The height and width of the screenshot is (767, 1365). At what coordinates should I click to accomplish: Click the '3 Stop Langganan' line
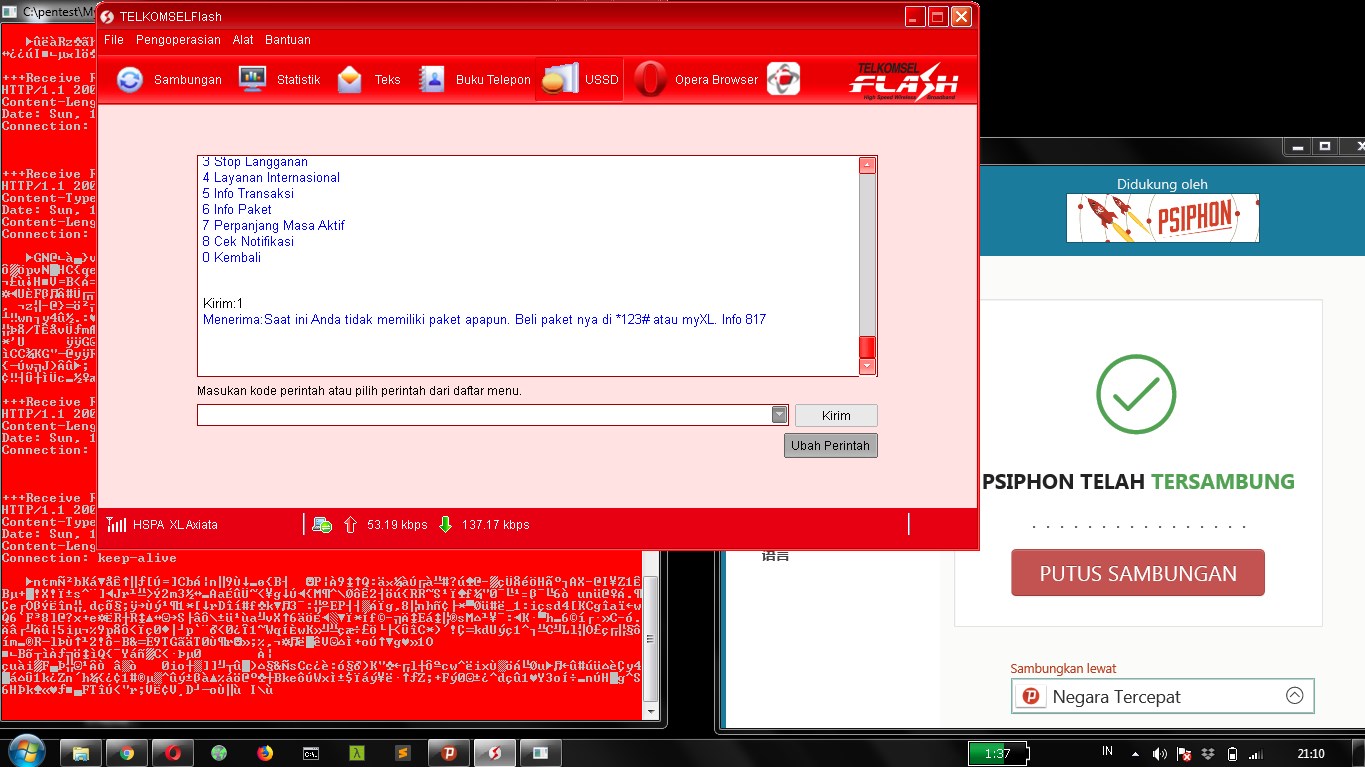tap(255, 161)
